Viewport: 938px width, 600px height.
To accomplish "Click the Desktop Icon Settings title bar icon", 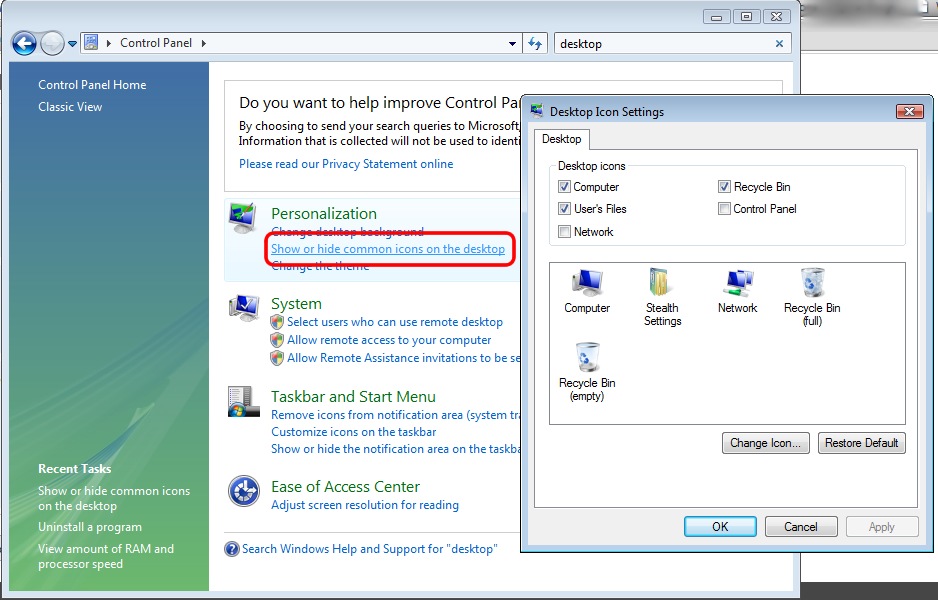I will tap(537, 111).
